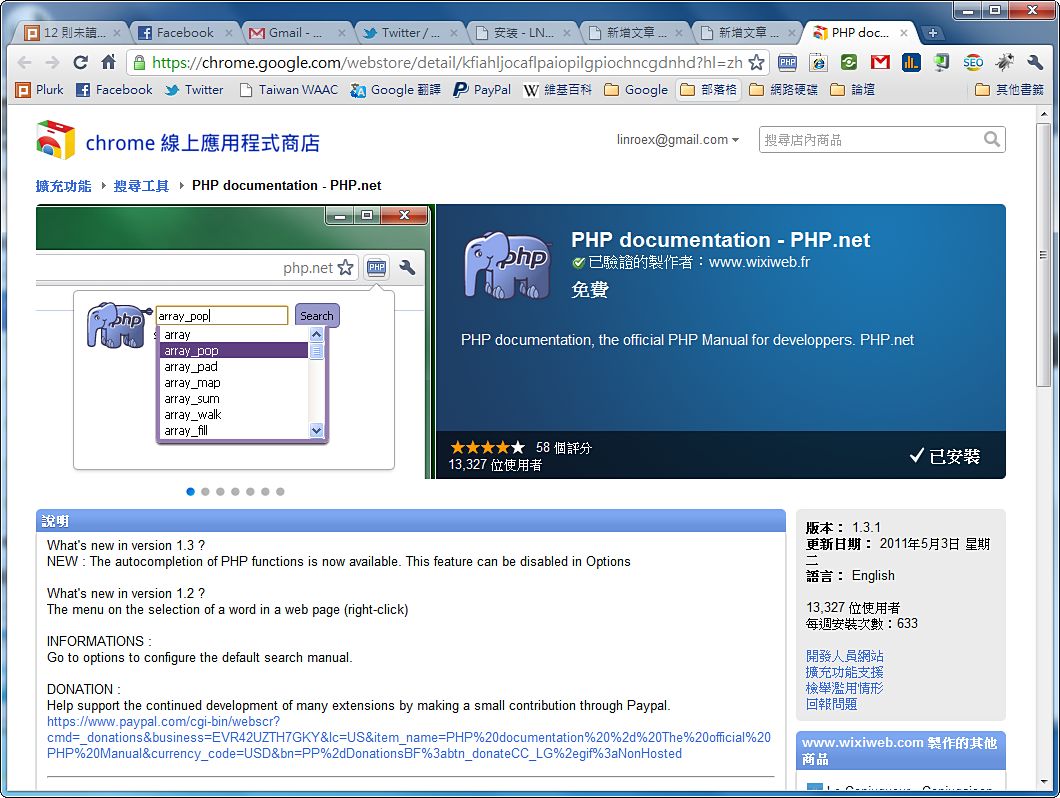Select the third screenshot carousel dot
This screenshot has height=798, width=1060.
click(x=220, y=492)
